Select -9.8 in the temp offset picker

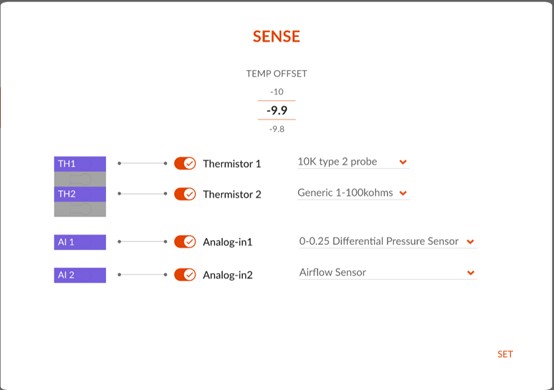point(277,129)
